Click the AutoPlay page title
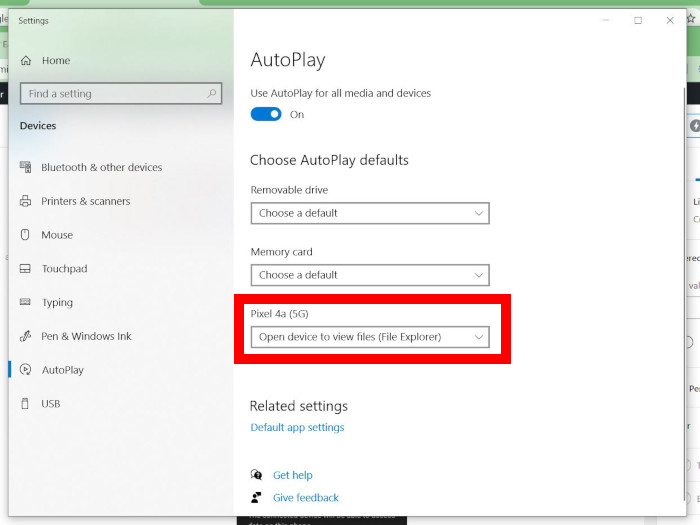Screen dimensions: 700x525 [x=288, y=60]
